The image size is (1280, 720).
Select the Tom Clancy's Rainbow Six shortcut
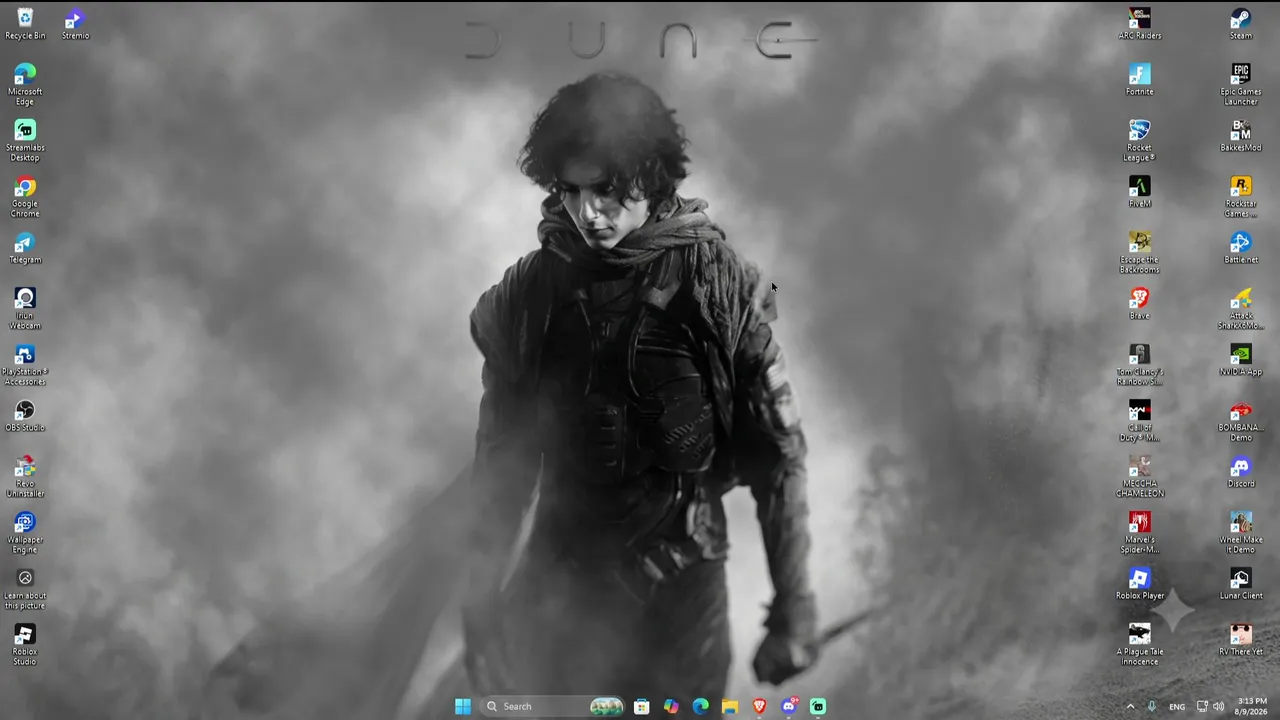pyautogui.click(x=1140, y=365)
